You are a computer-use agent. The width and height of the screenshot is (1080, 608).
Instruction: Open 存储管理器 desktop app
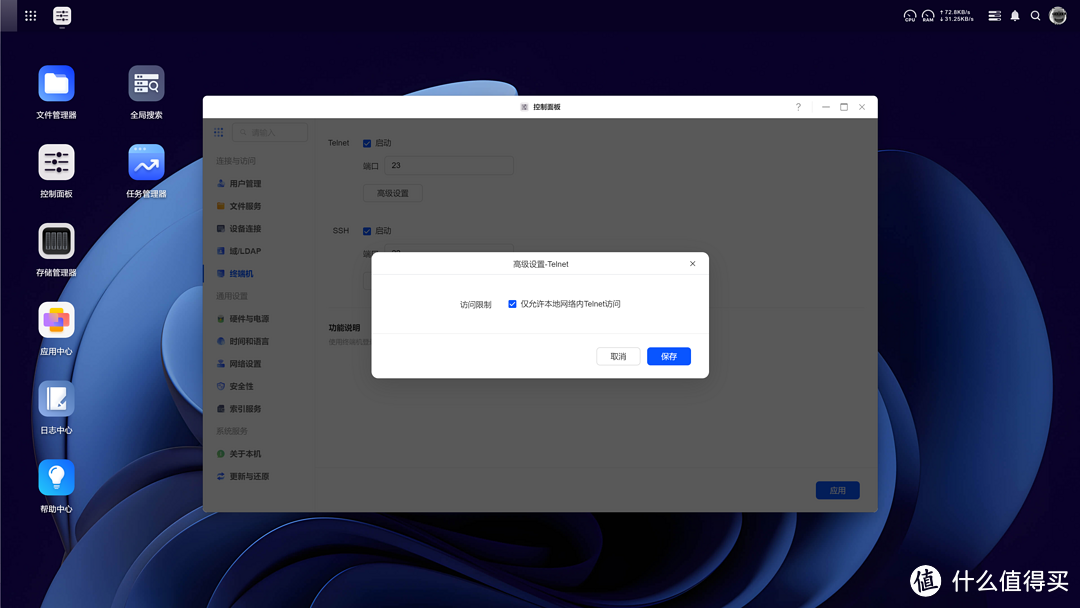(56, 242)
